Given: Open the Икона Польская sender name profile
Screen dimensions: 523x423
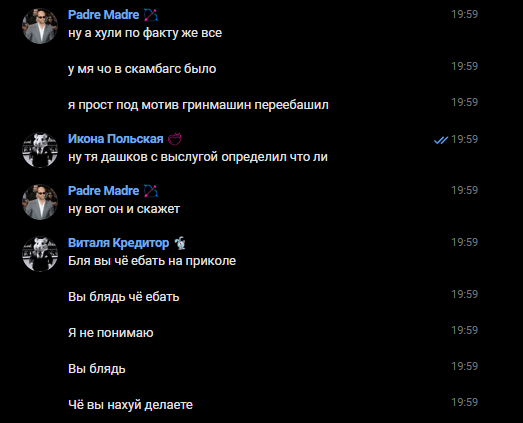Looking at the screenshot, I should [x=116, y=139].
